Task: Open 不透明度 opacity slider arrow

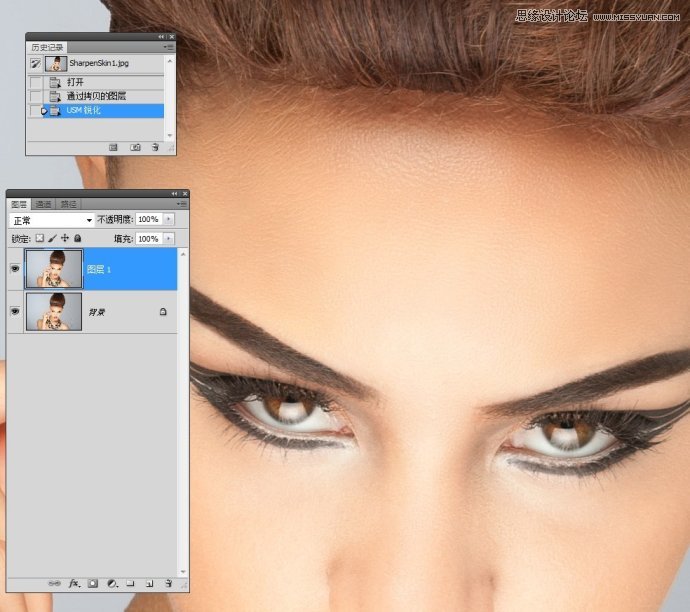Action: click(x=169, y=219)
